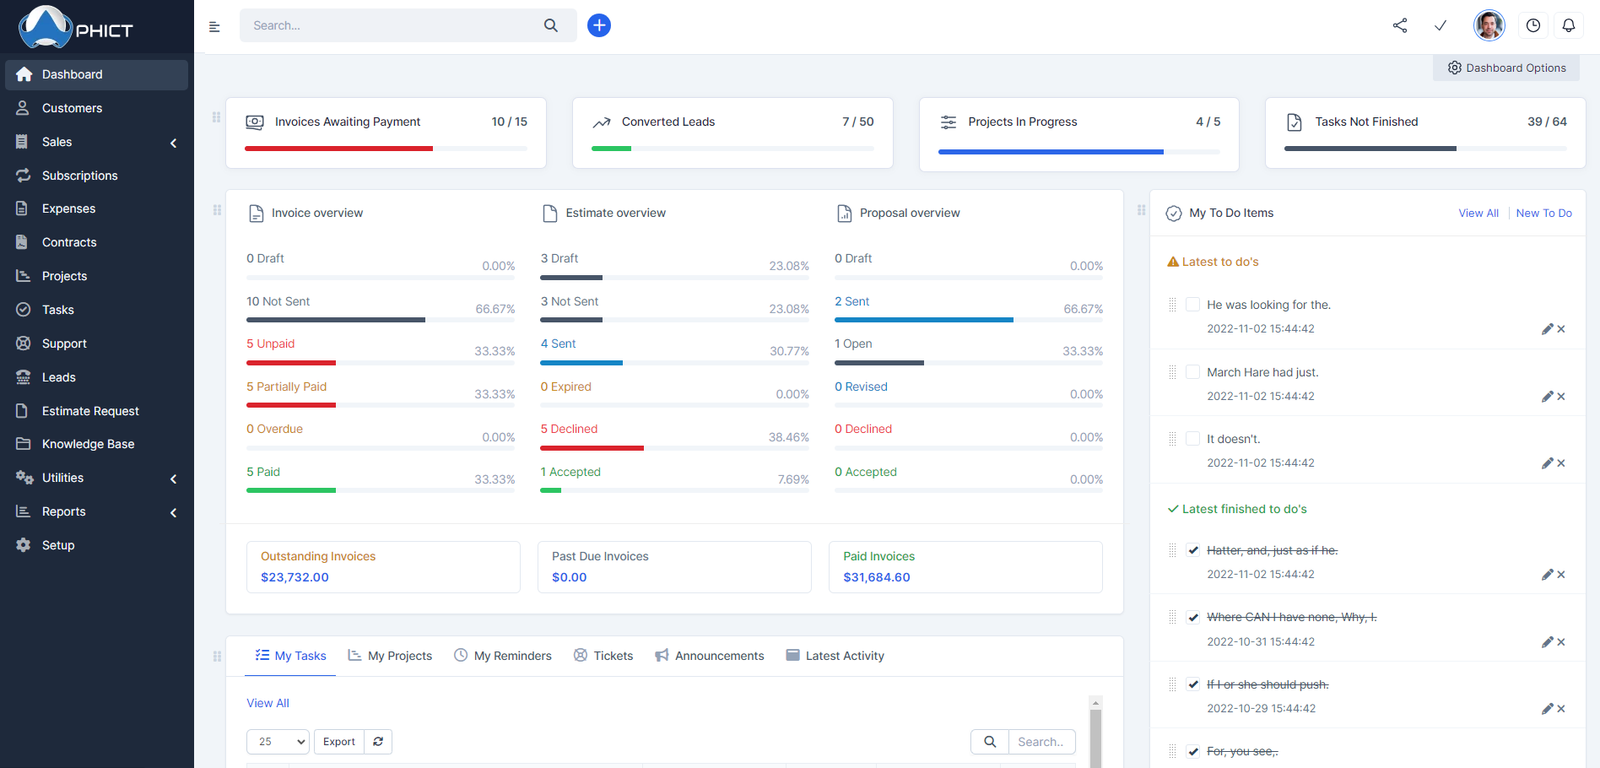
Task: Click the drag handle of My To Do Items widget
Action: (1141, 210)
